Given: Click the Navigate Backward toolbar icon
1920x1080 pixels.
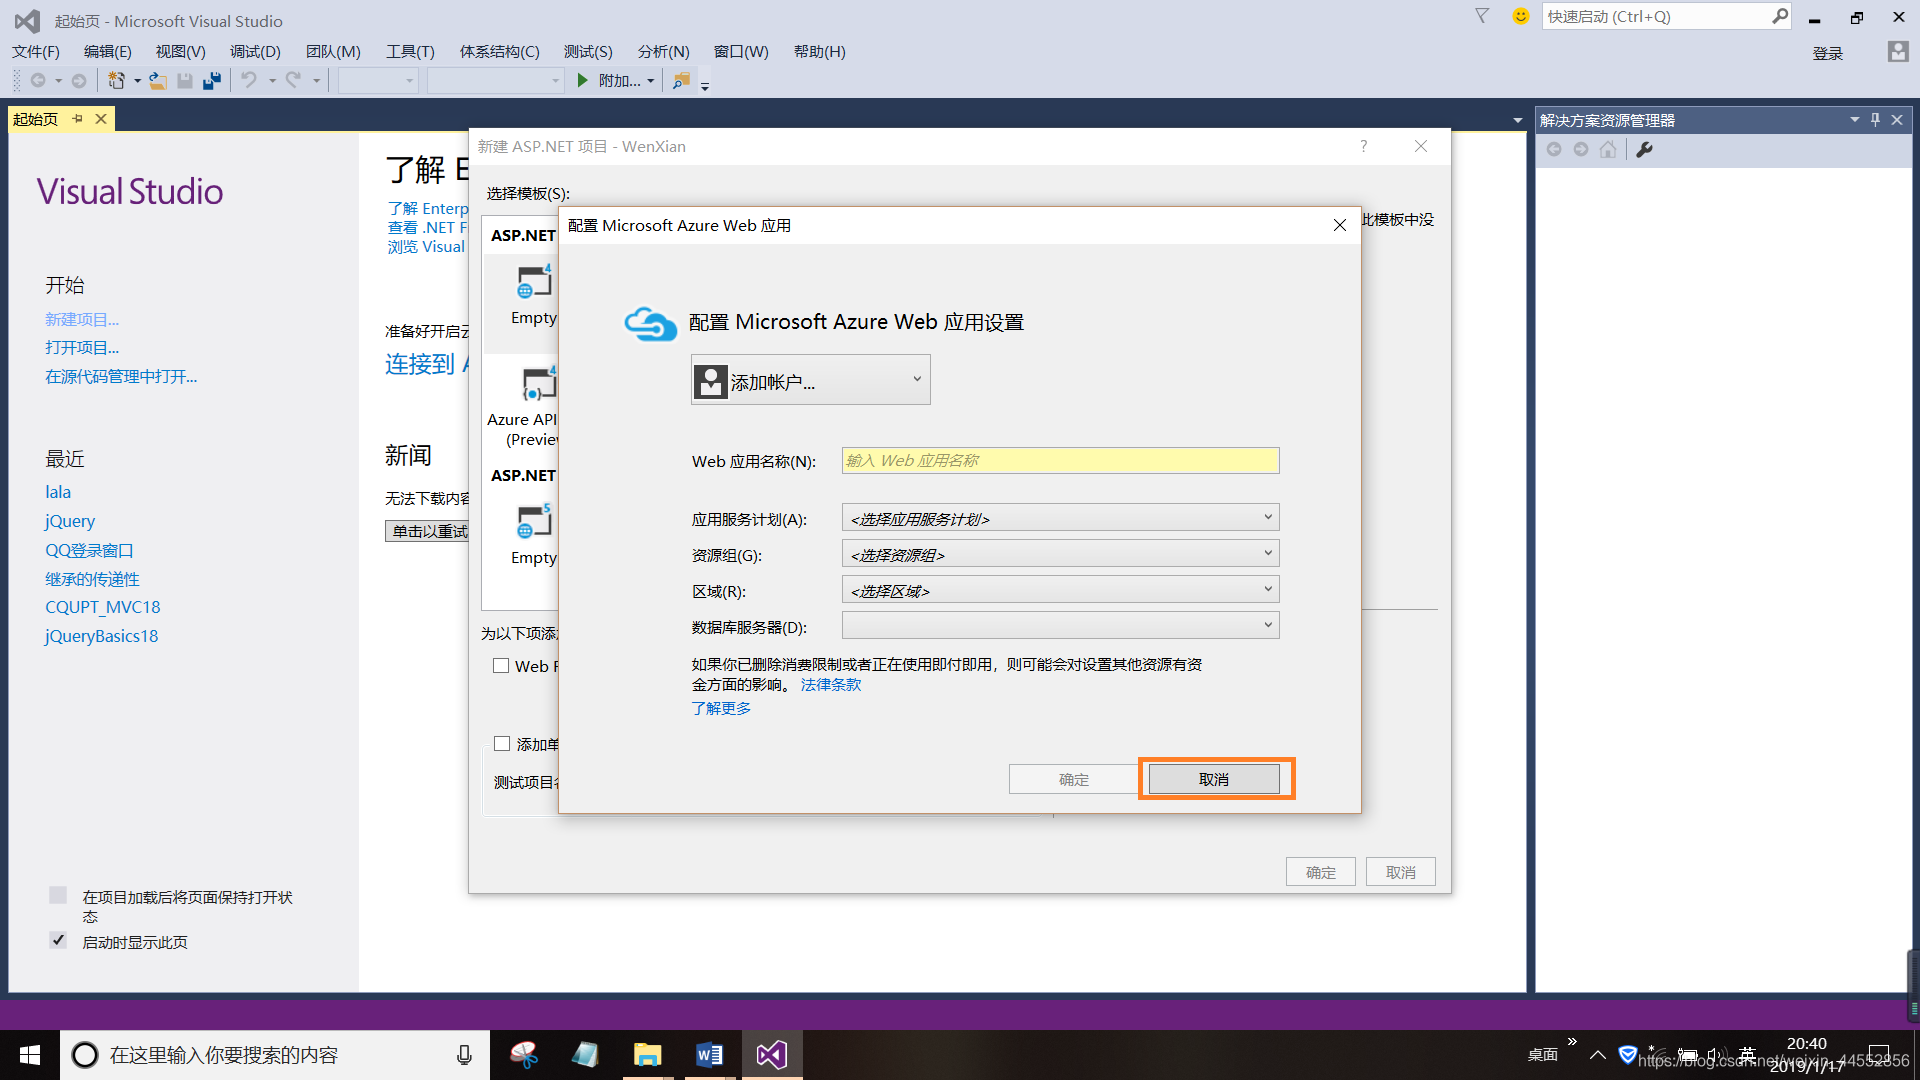Looking at the screenshot, I should point(38,81).
